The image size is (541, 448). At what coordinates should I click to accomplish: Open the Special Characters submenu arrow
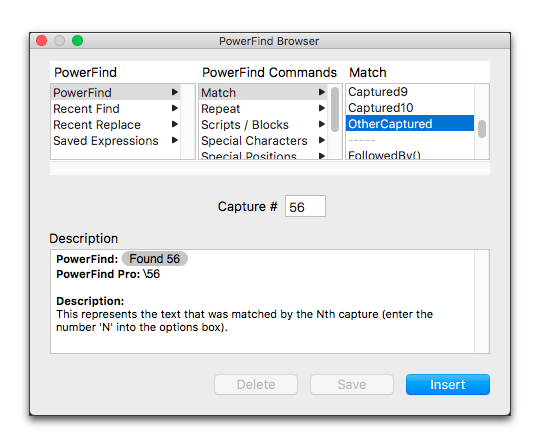coord(322,140)
